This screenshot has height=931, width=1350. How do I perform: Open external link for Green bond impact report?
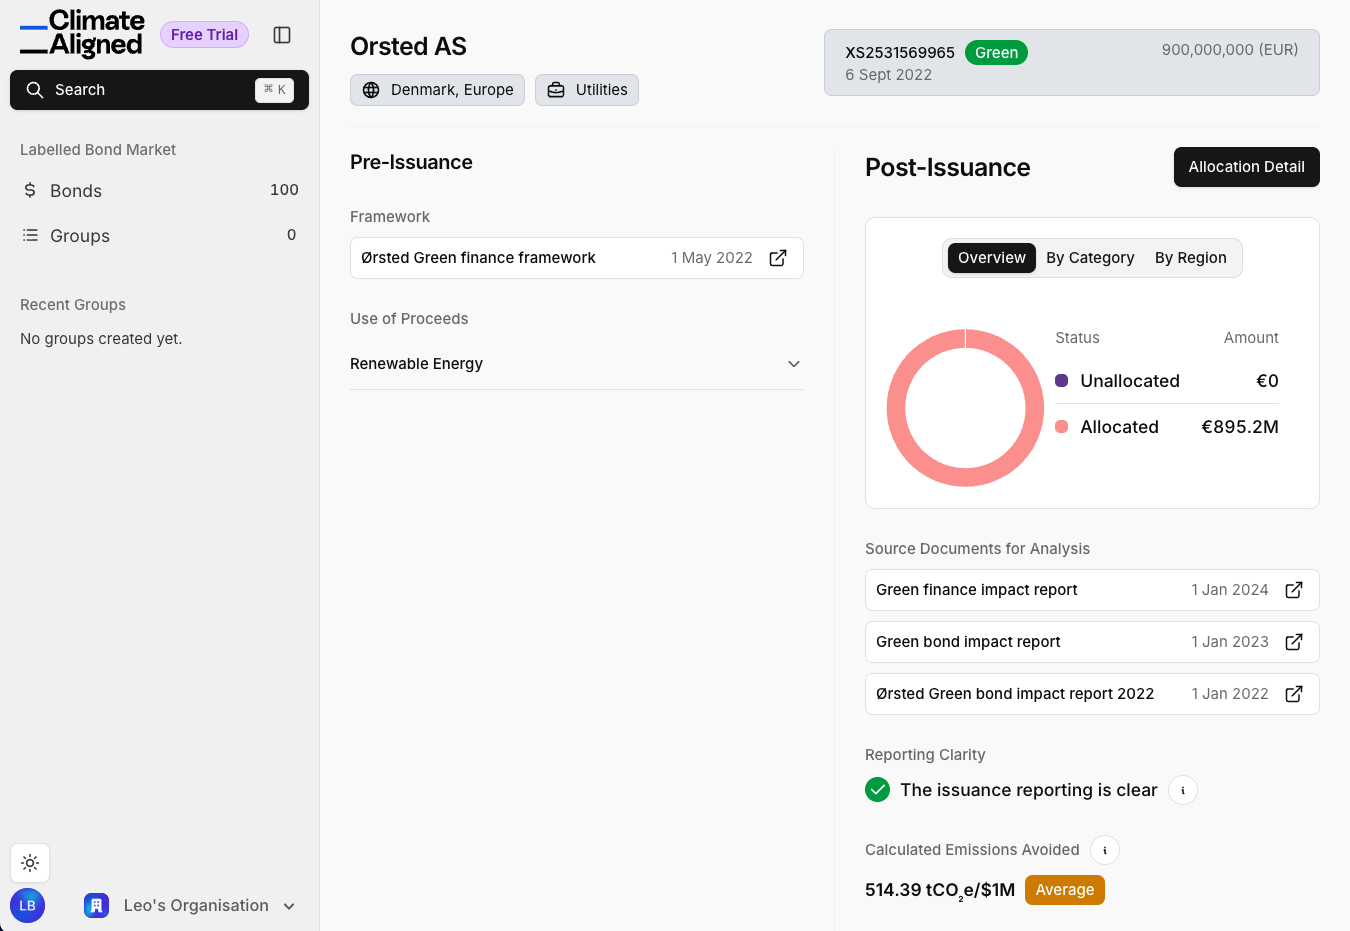(1294, 642)
